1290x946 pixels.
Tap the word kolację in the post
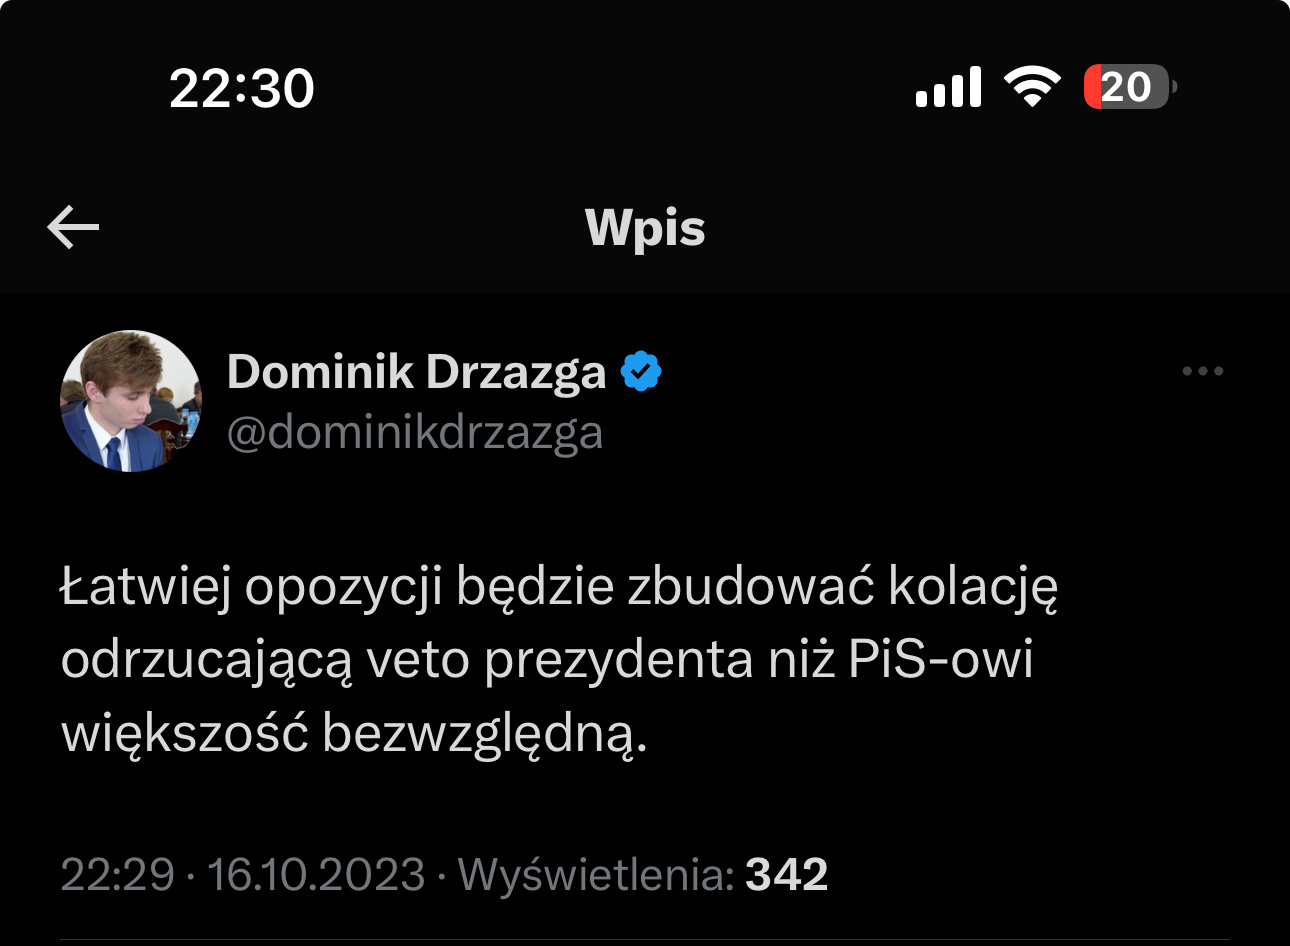tap(973, 588)
